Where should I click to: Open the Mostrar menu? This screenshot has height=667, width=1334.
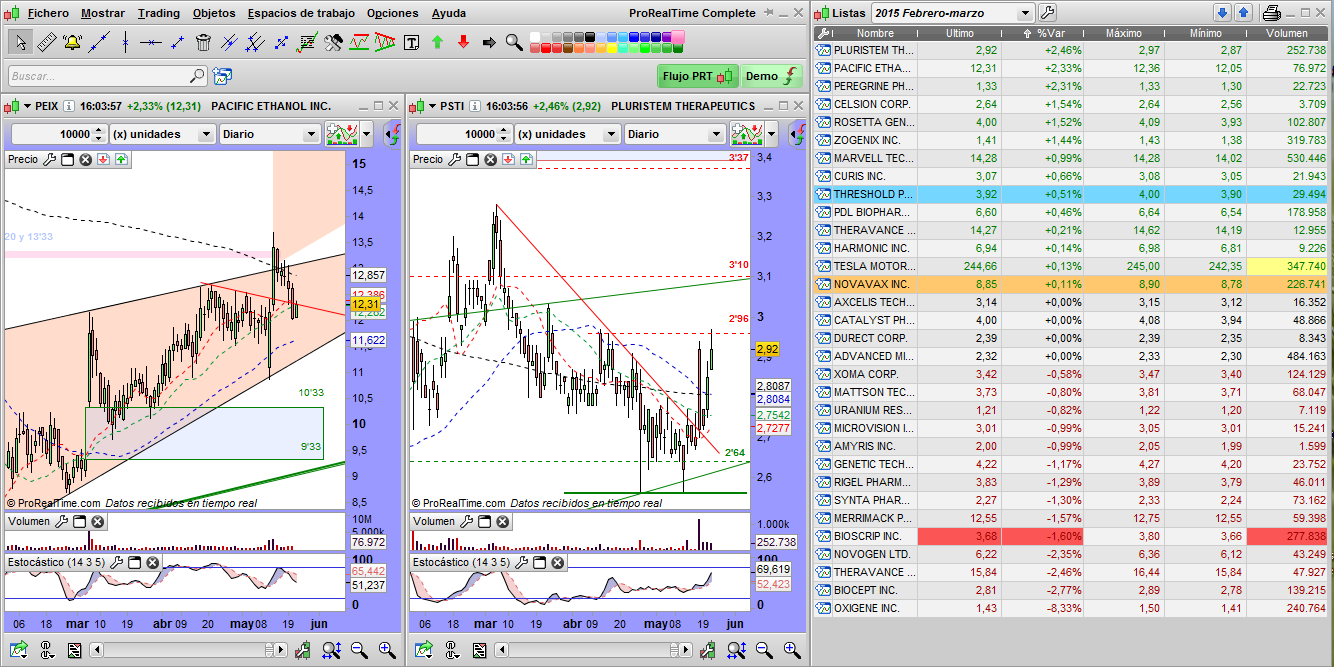click(x=103, y=13)
